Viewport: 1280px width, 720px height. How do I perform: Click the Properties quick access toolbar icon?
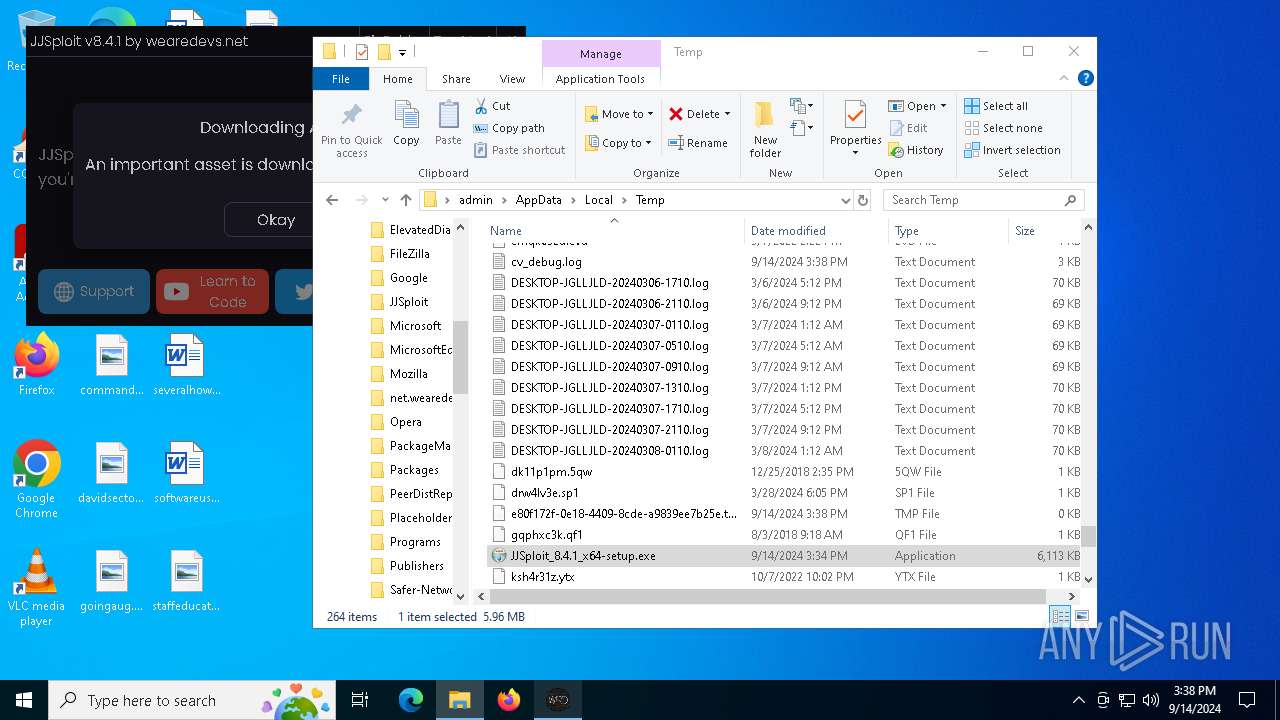pyautogui.click(x=361, y=52)
